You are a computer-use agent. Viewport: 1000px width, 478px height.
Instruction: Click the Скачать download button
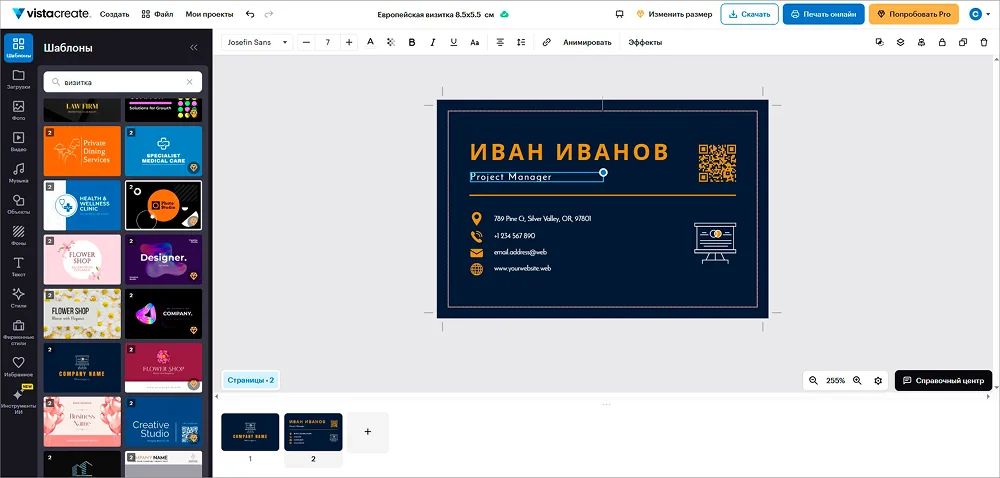[749, 14]
